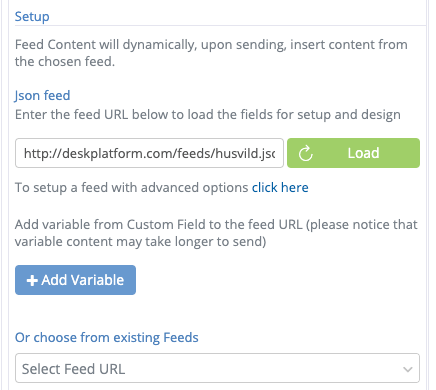Click the 'Enter the feed URL below' instruction text
Image resolution: width=436 pixels, height=390 pixels.
(x=208, y=115)
